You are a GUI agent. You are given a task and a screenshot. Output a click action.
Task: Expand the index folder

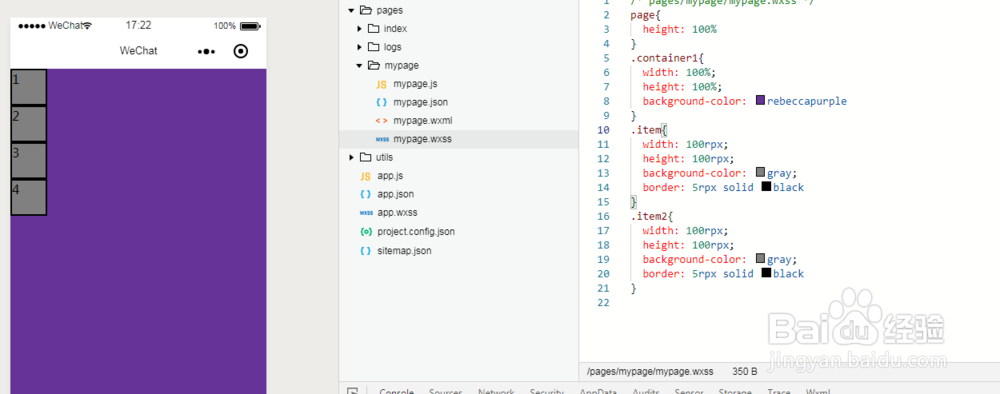tap(360, 29)
